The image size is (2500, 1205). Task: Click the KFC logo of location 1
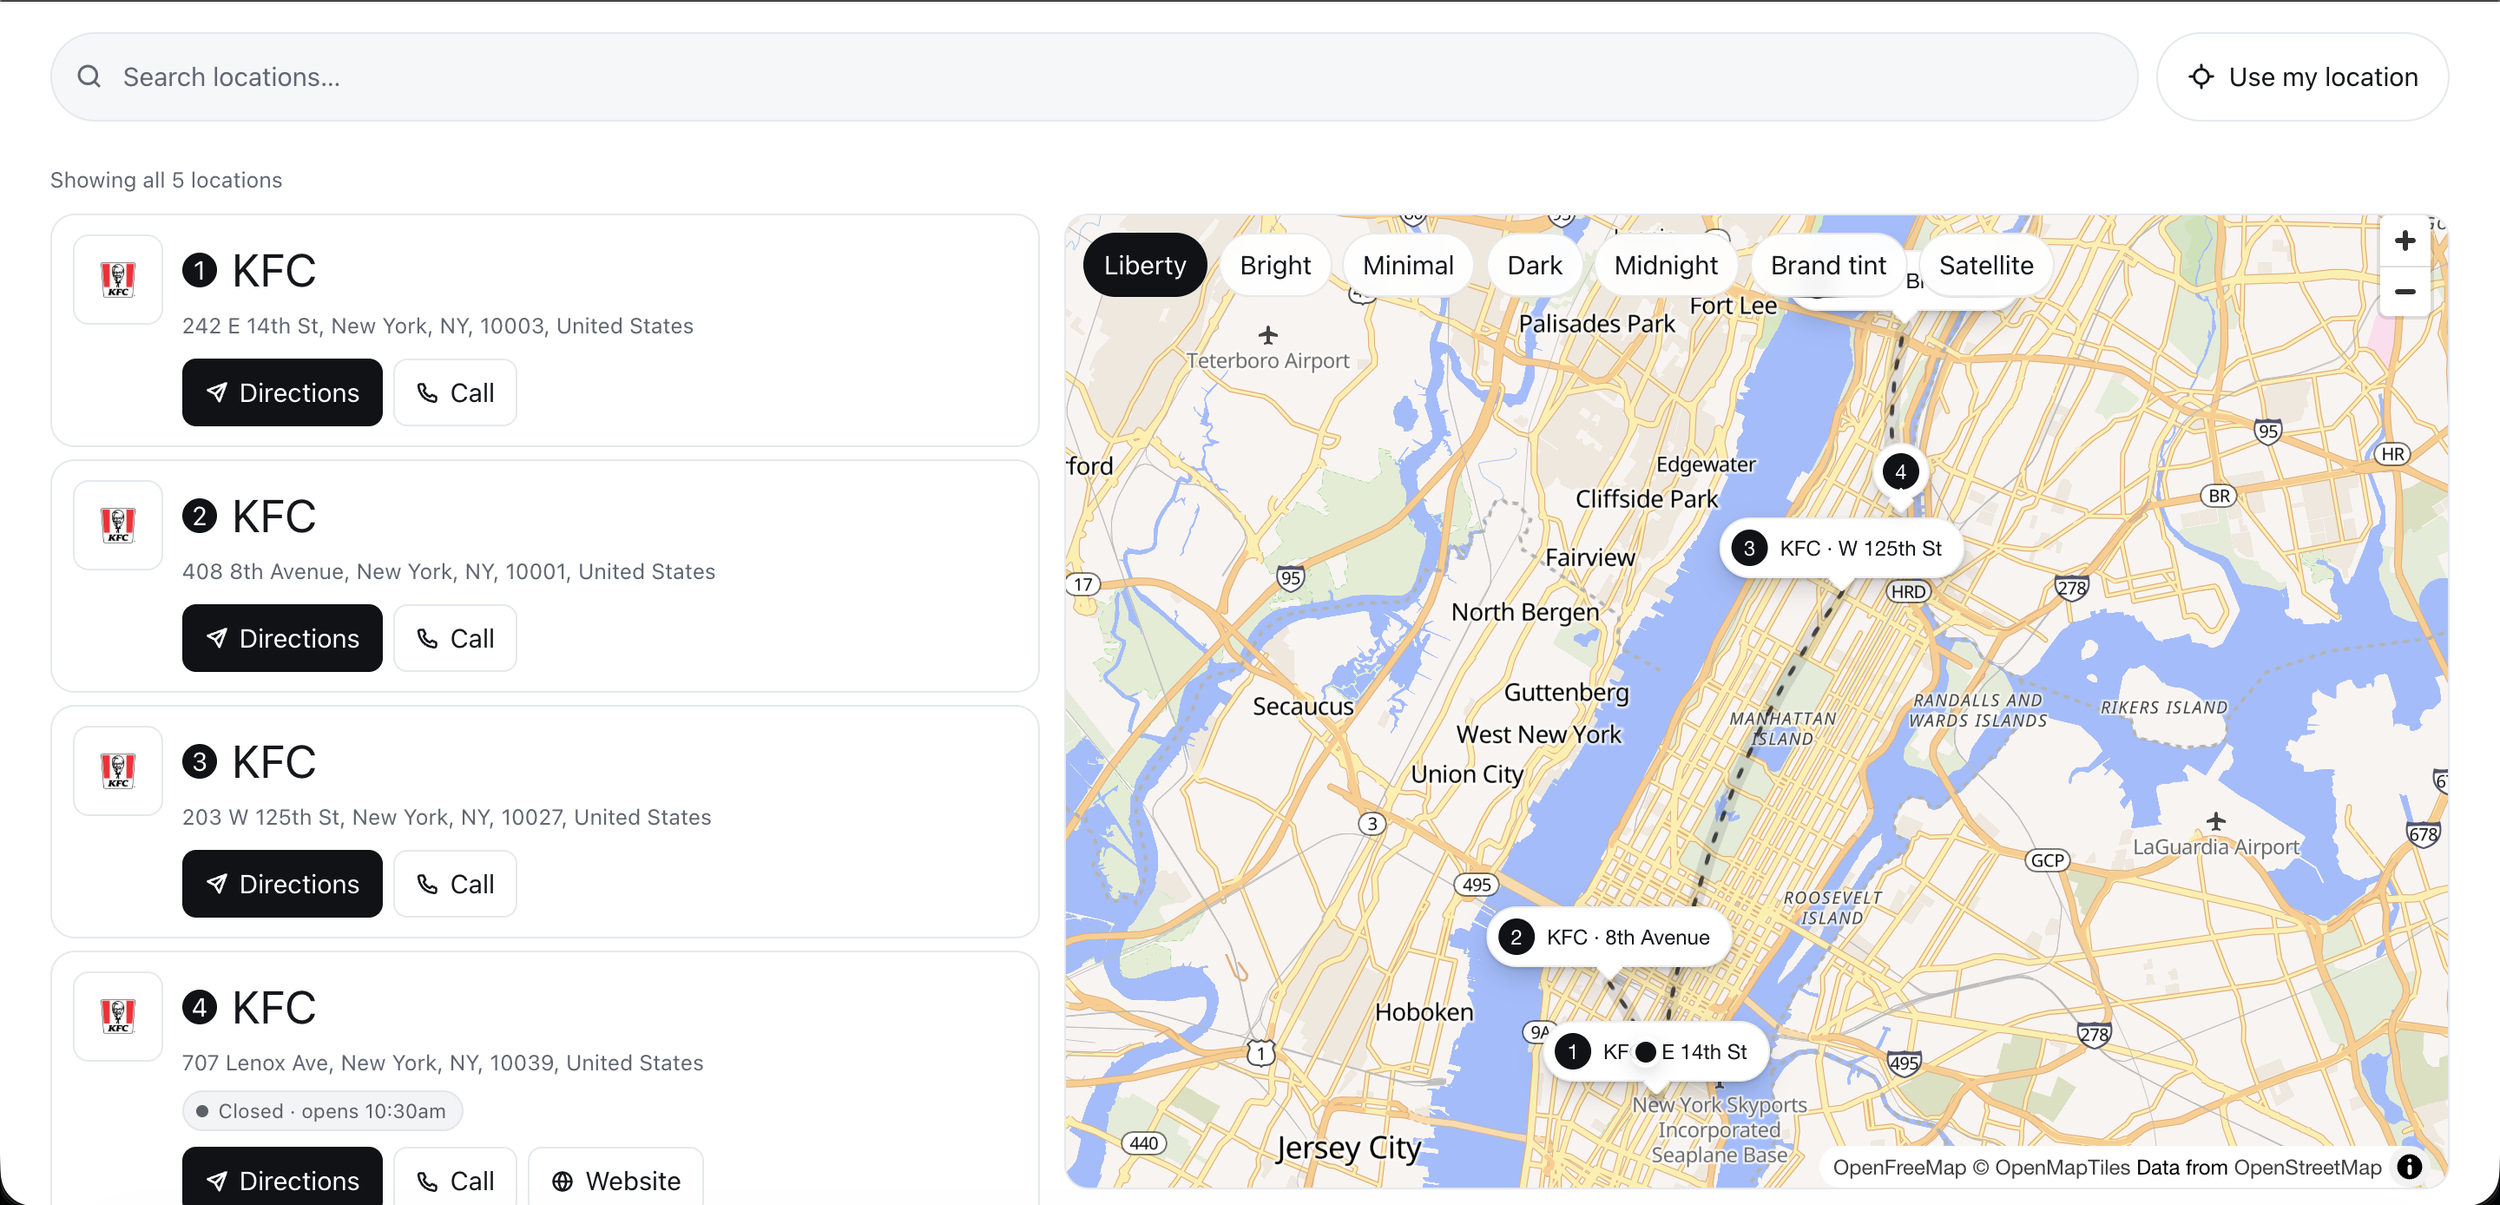pos(118,279)
